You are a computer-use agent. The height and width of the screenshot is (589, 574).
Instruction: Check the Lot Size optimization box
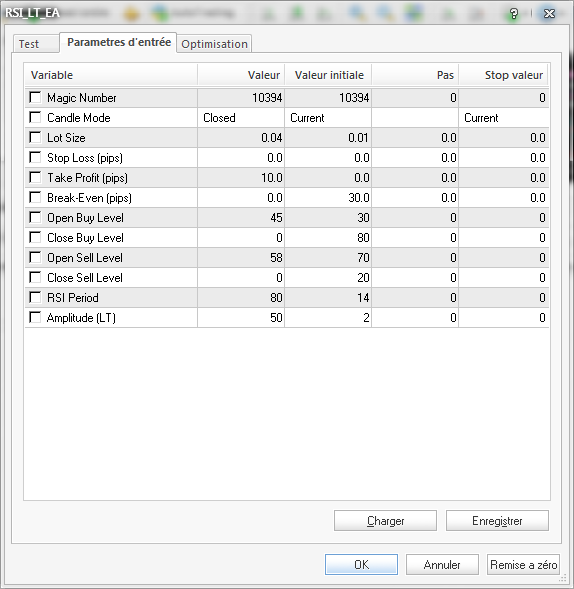click(35, 137)
